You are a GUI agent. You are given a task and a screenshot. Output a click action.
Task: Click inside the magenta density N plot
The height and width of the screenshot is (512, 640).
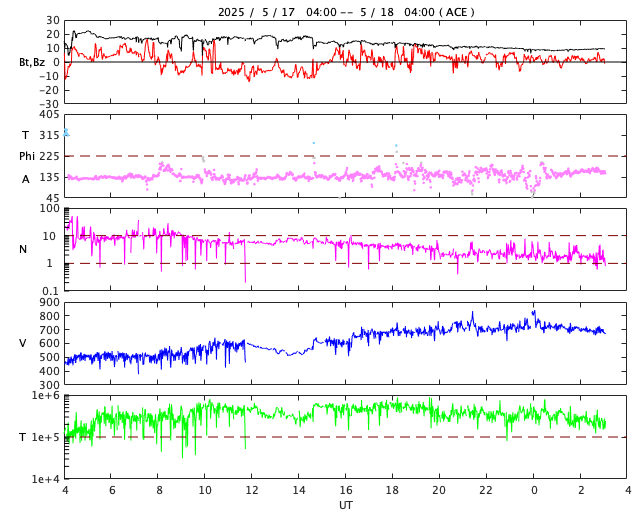tap(346, 249)
